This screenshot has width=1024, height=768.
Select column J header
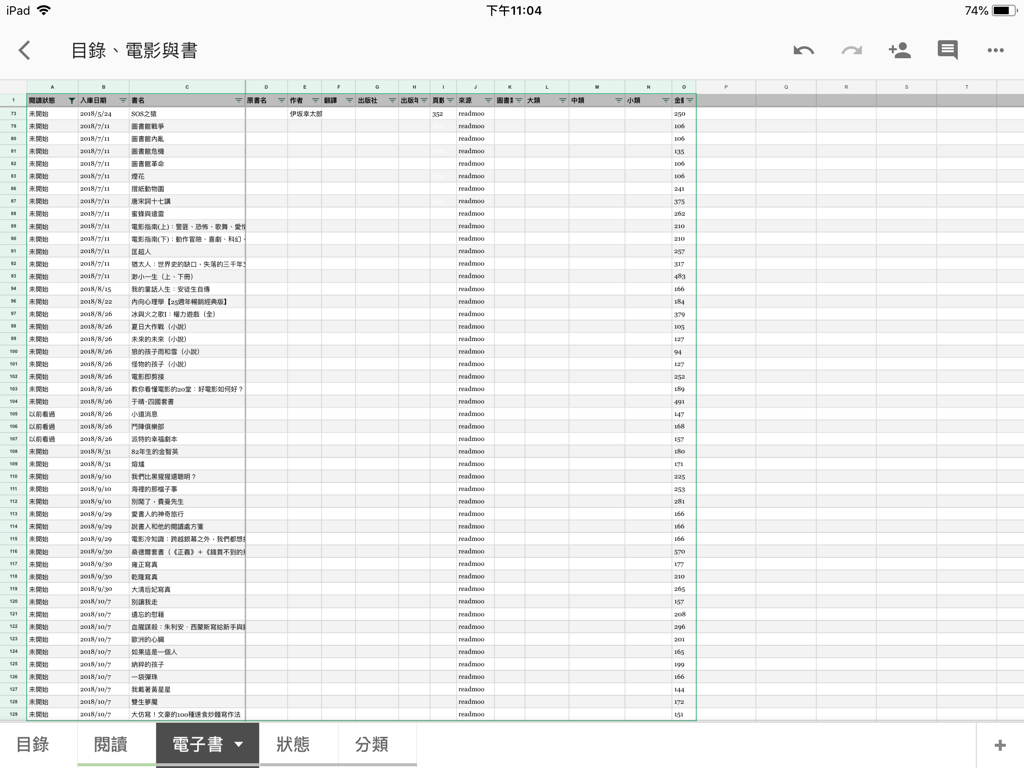pyautogui.click(x=475, y=87)
